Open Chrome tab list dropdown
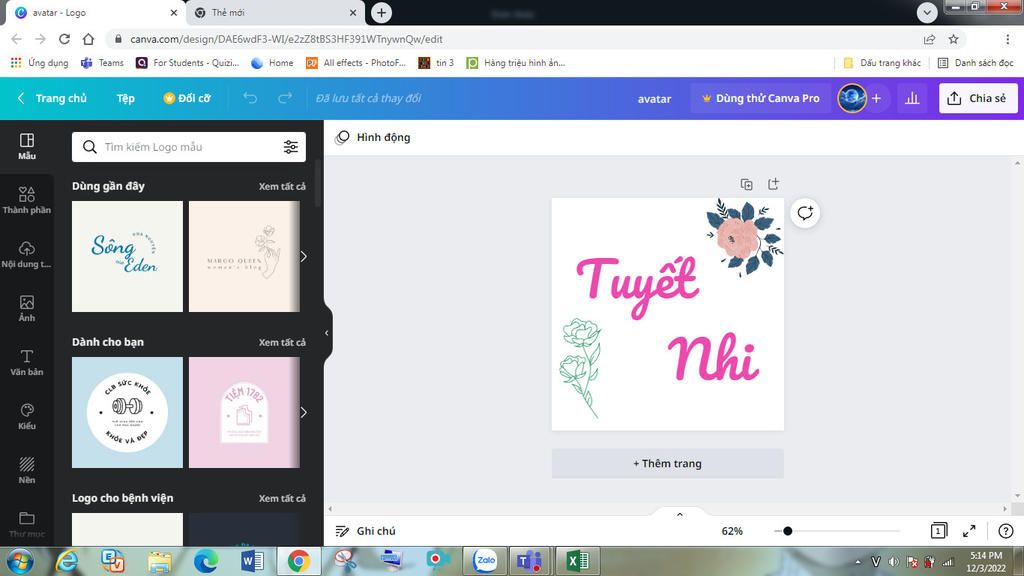The image size is (1024, 576). click(x=927, y=12)
